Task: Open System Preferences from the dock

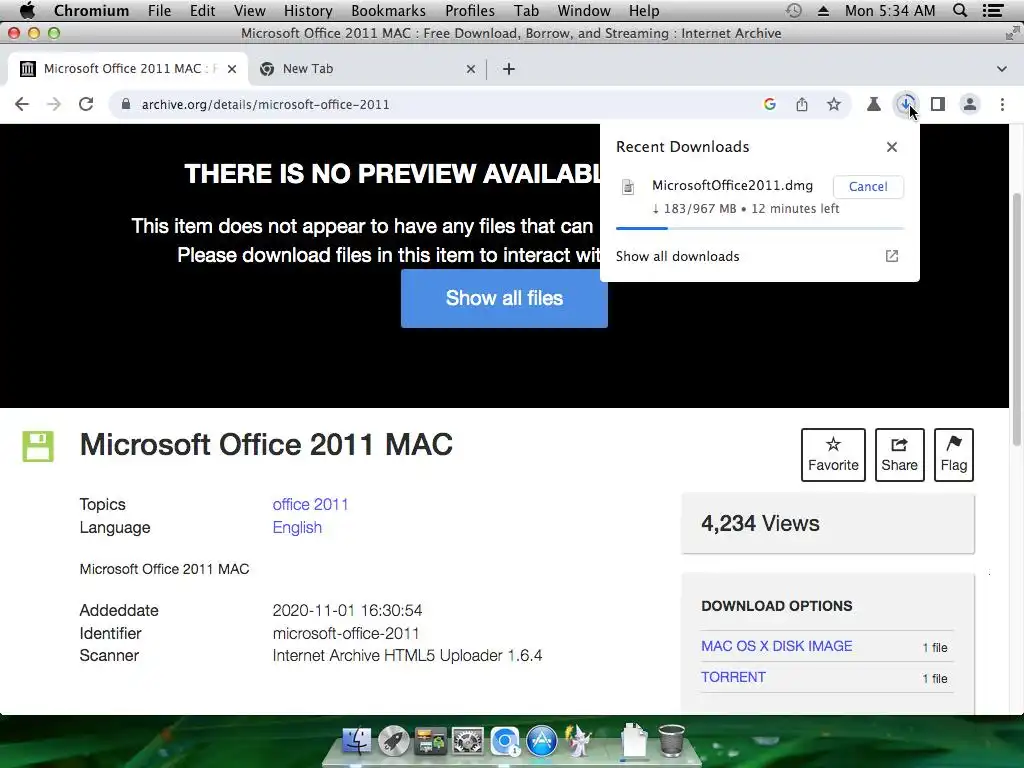Action: 468,741
